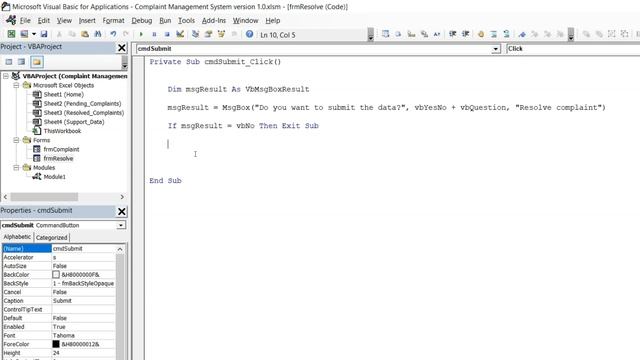Click right arrow of Project pane horizontal scrollbar

click(122, 197)
